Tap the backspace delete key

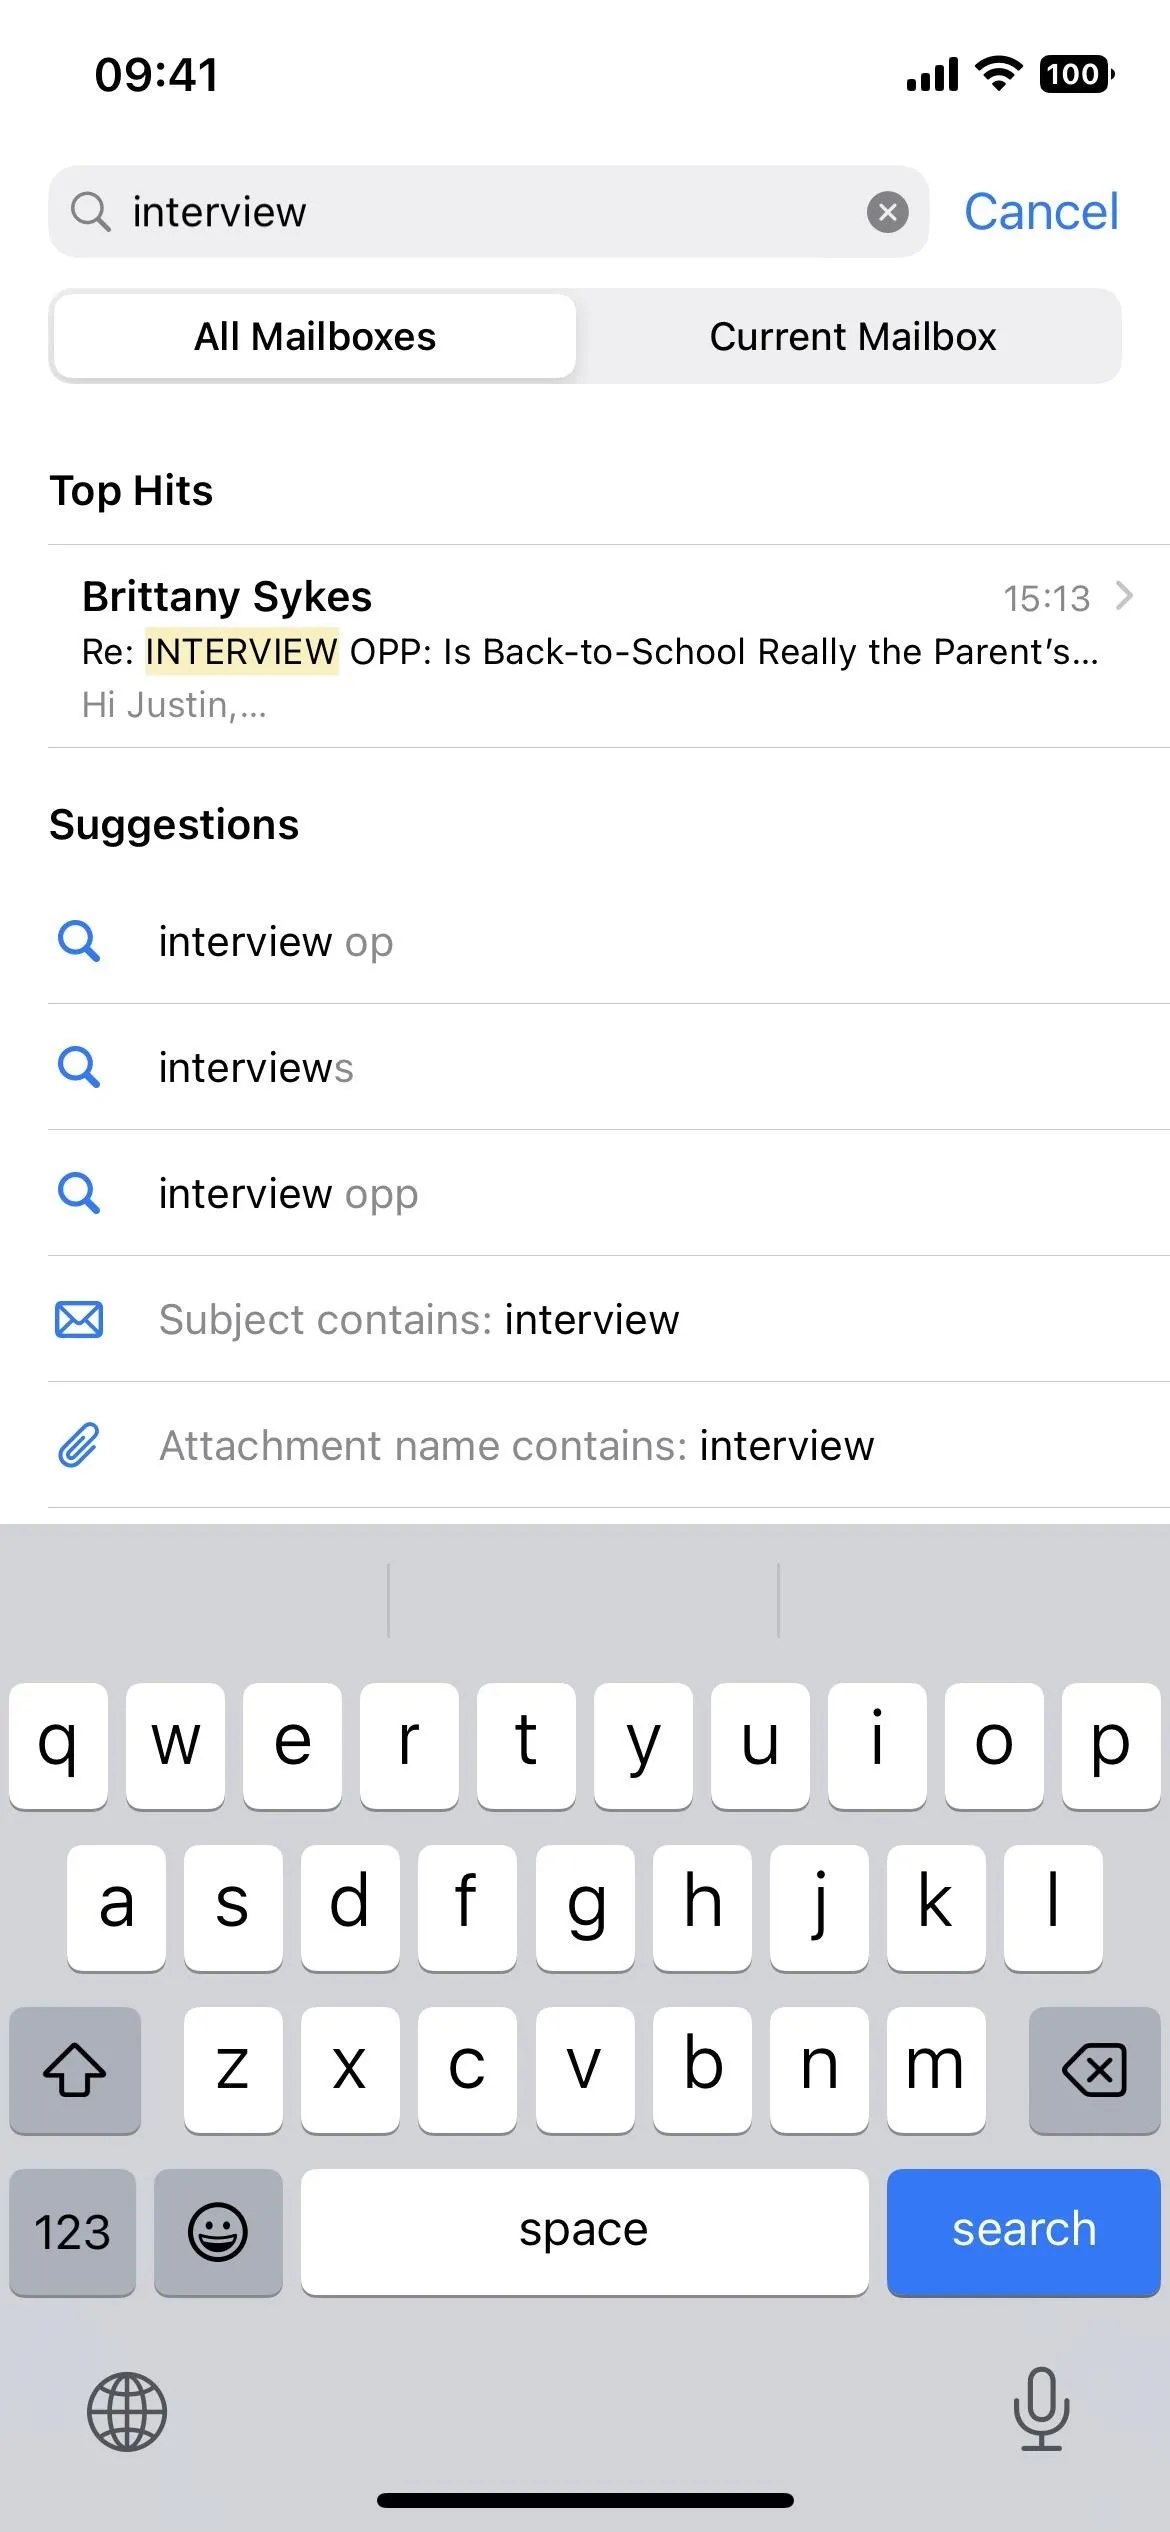1094,2069
